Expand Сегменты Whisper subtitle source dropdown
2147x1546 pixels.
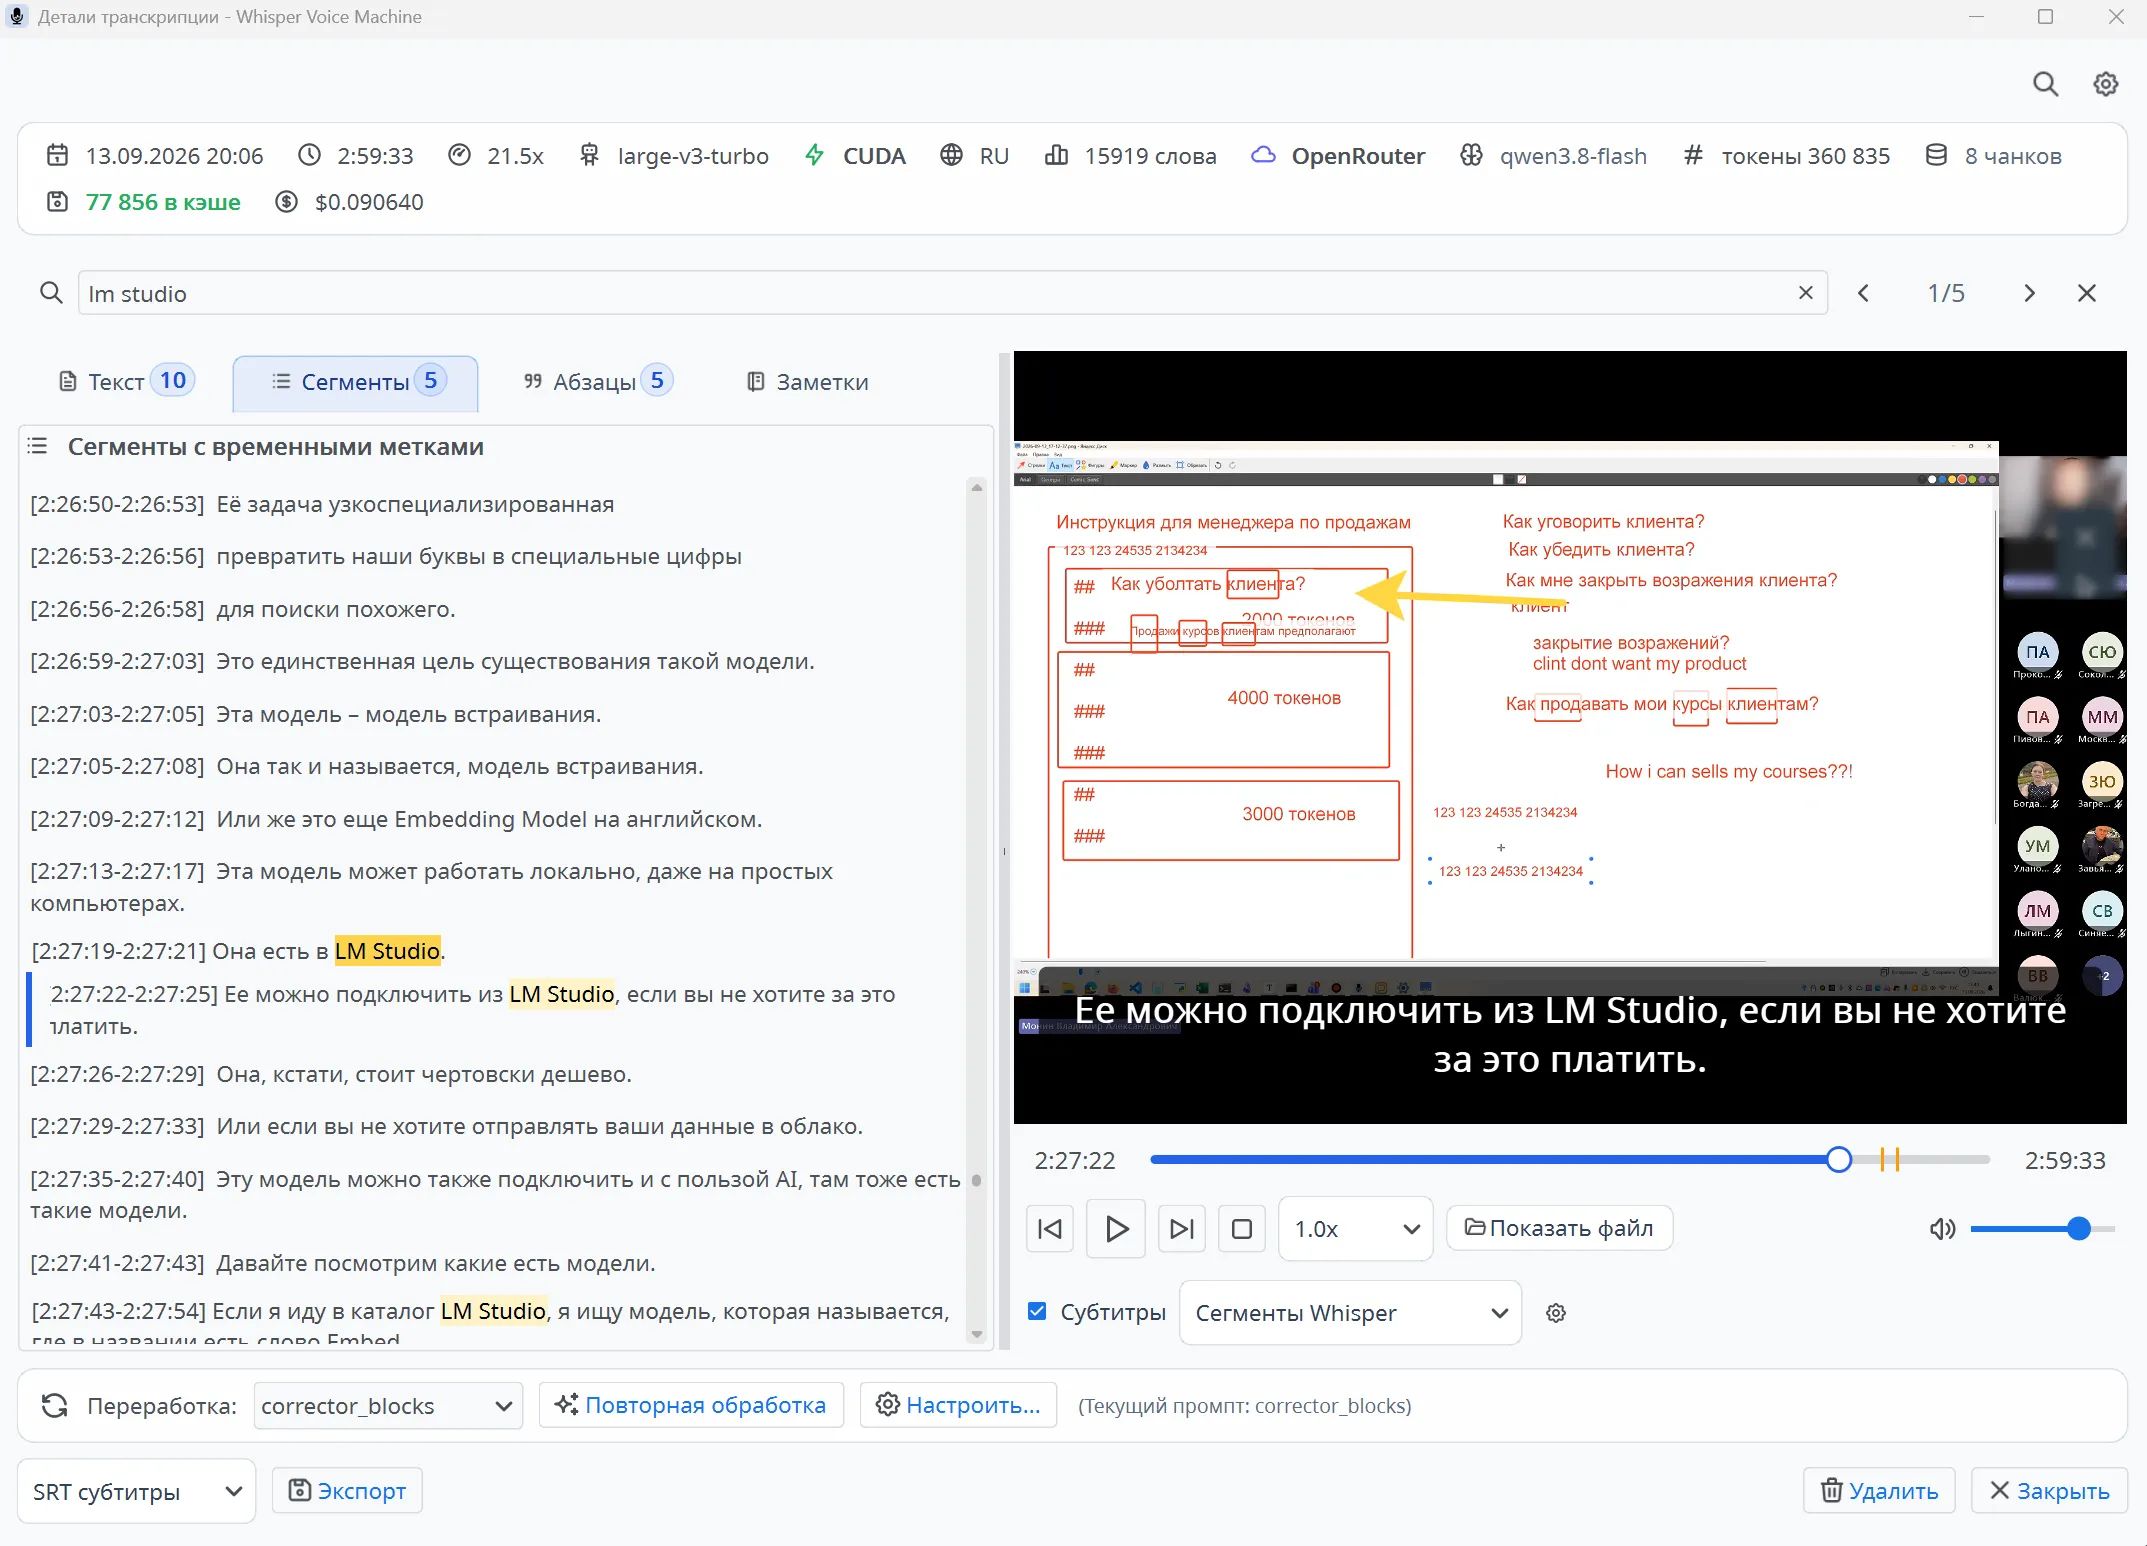pos(1350,1313)
